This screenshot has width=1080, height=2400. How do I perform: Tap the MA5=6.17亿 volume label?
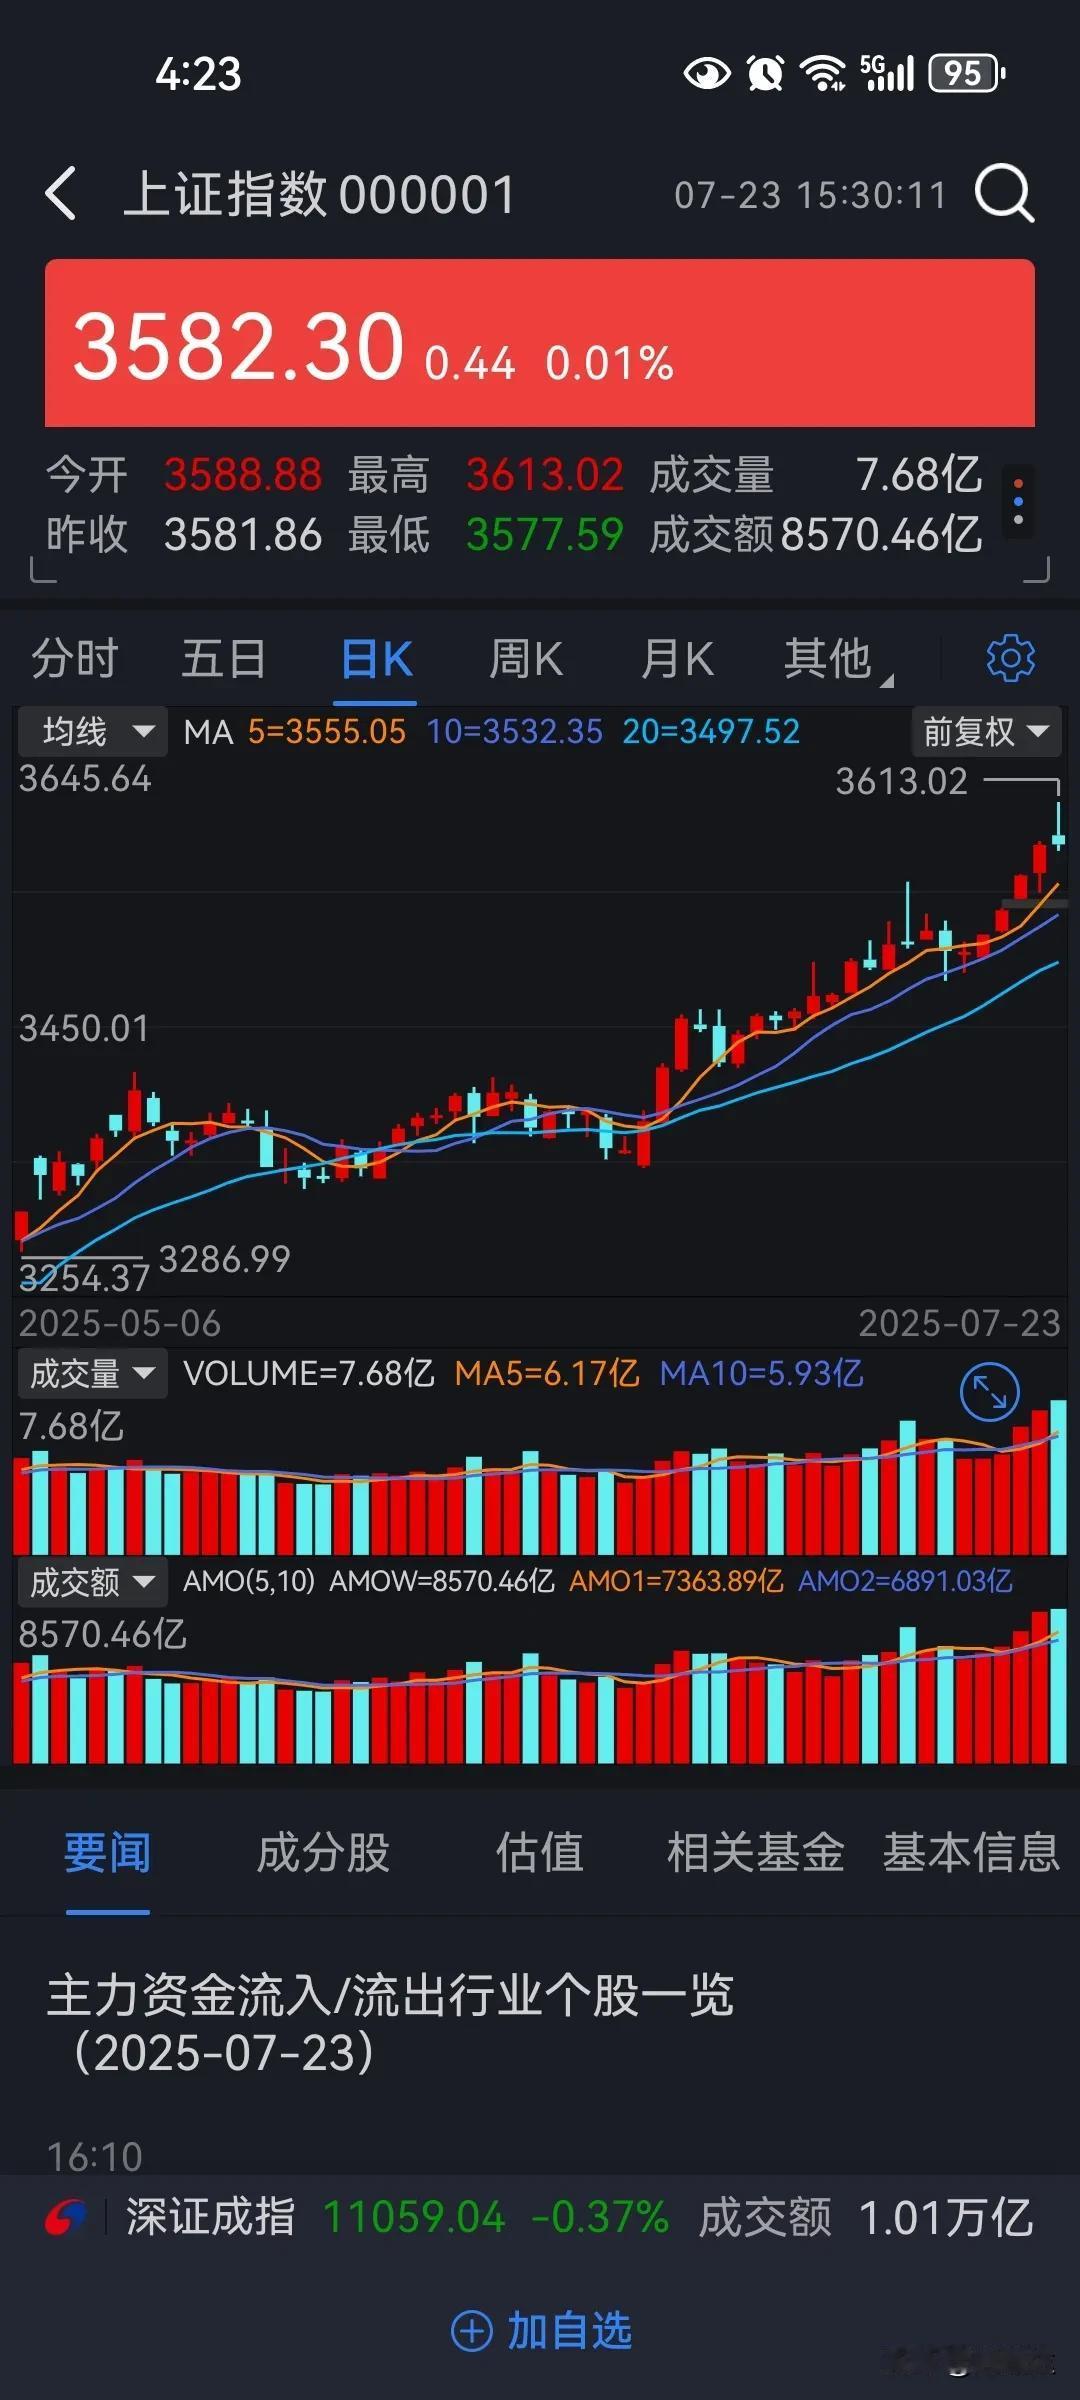click(x=546, y=1374)
